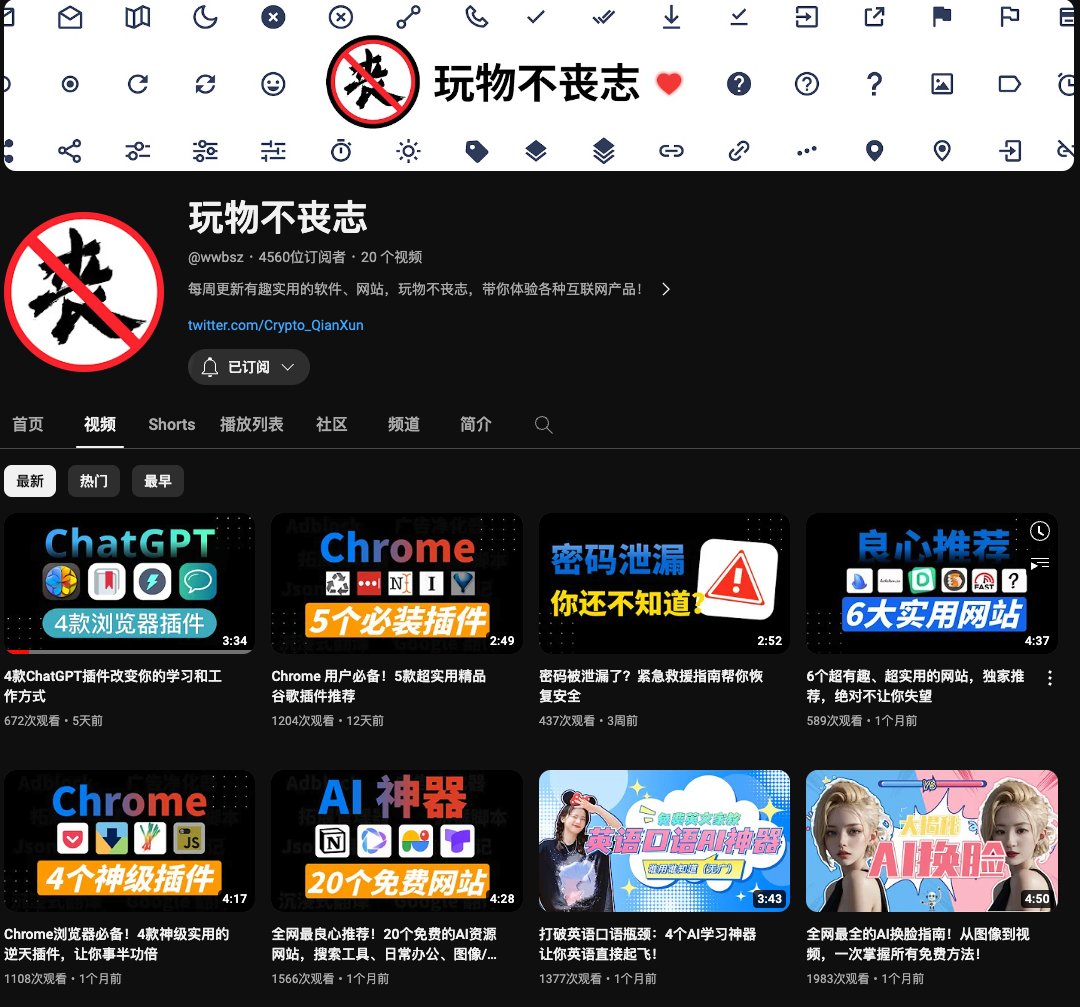Image resolution: width=1080 pixels, height=1007 pixels.
Task: Open the channel search magnifier icon
Action: pyautogui.click(x=543, y=424)
